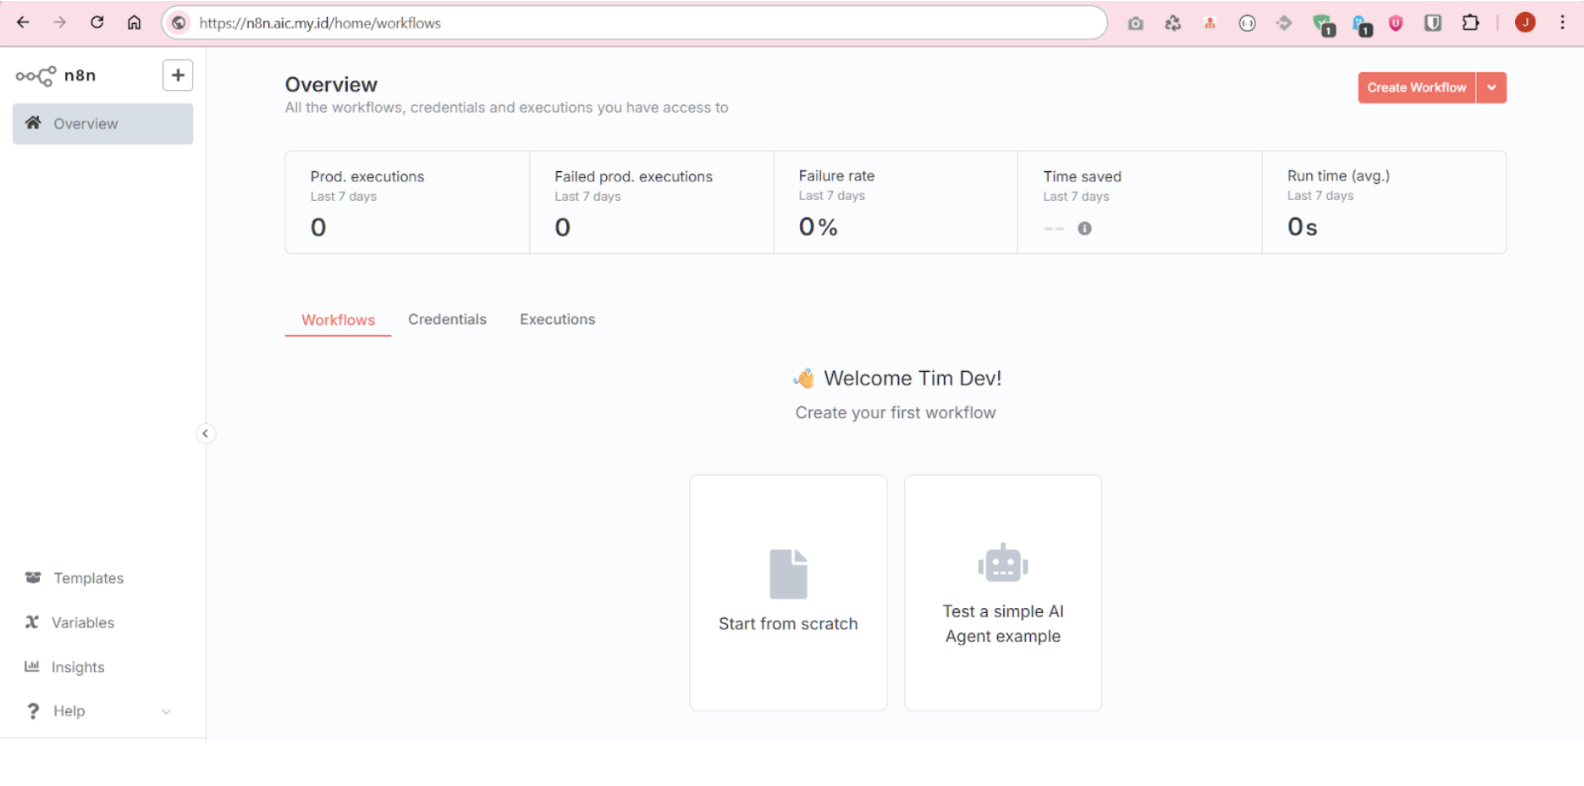1584x786 pixels.
Task: Click the Create Workflow button
Action: tap(1416, 88)
